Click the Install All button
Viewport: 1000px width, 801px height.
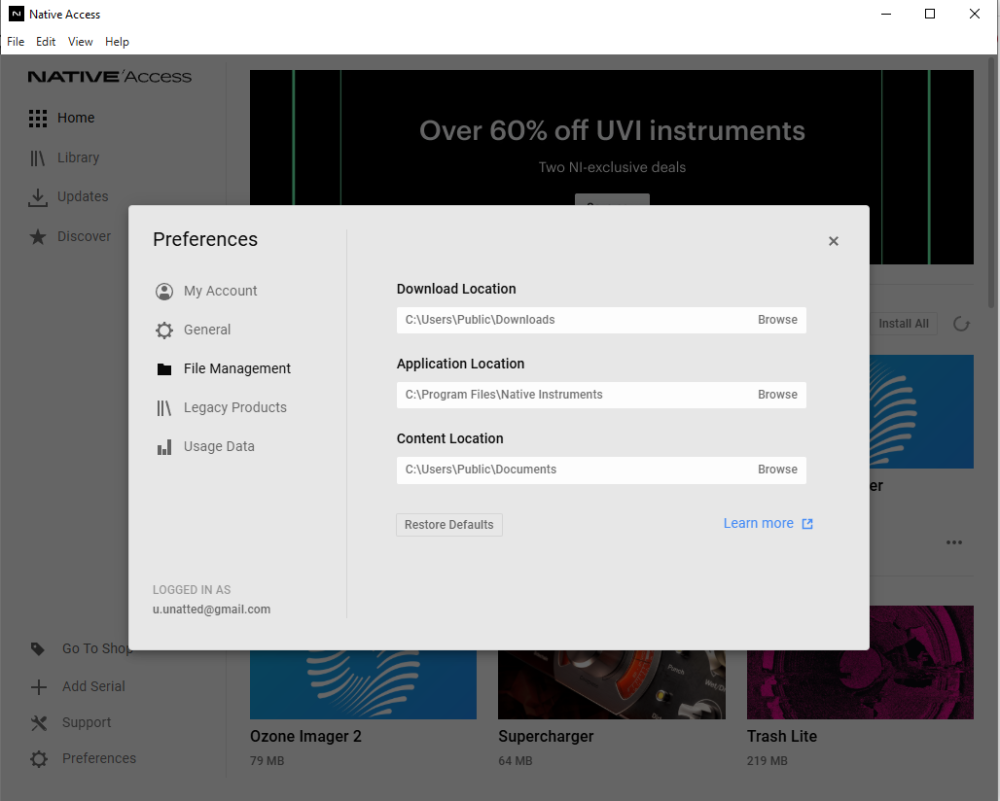tap(903, 324)
